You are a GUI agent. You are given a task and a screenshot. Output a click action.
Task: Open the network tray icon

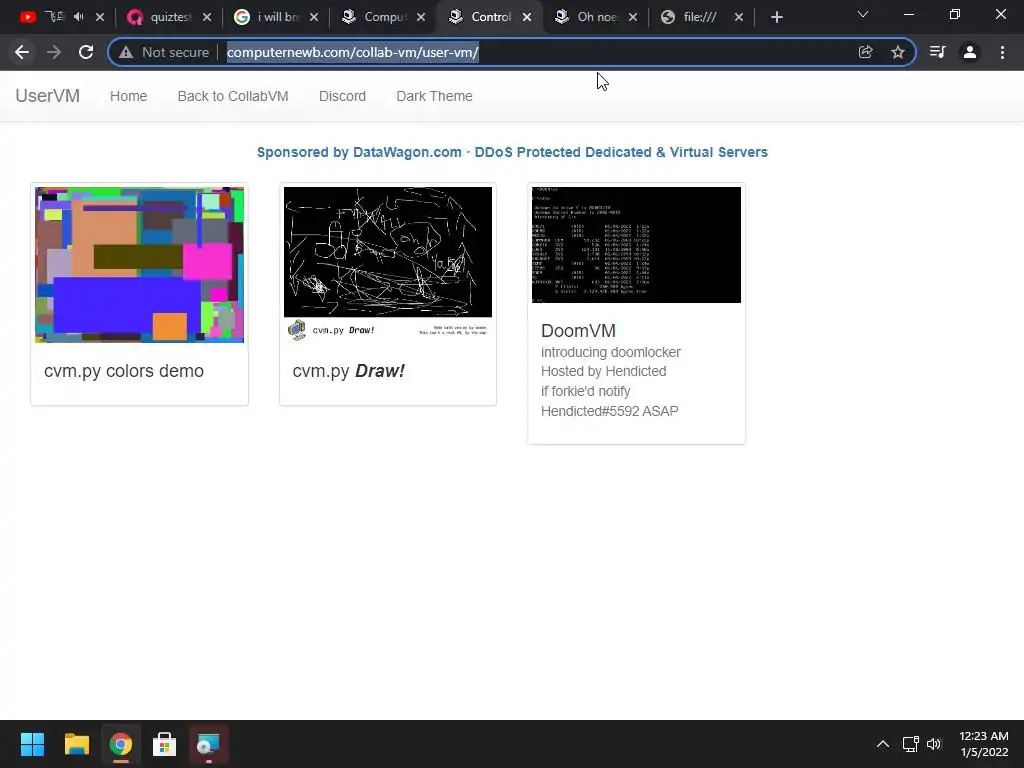(x=910, y=744)
